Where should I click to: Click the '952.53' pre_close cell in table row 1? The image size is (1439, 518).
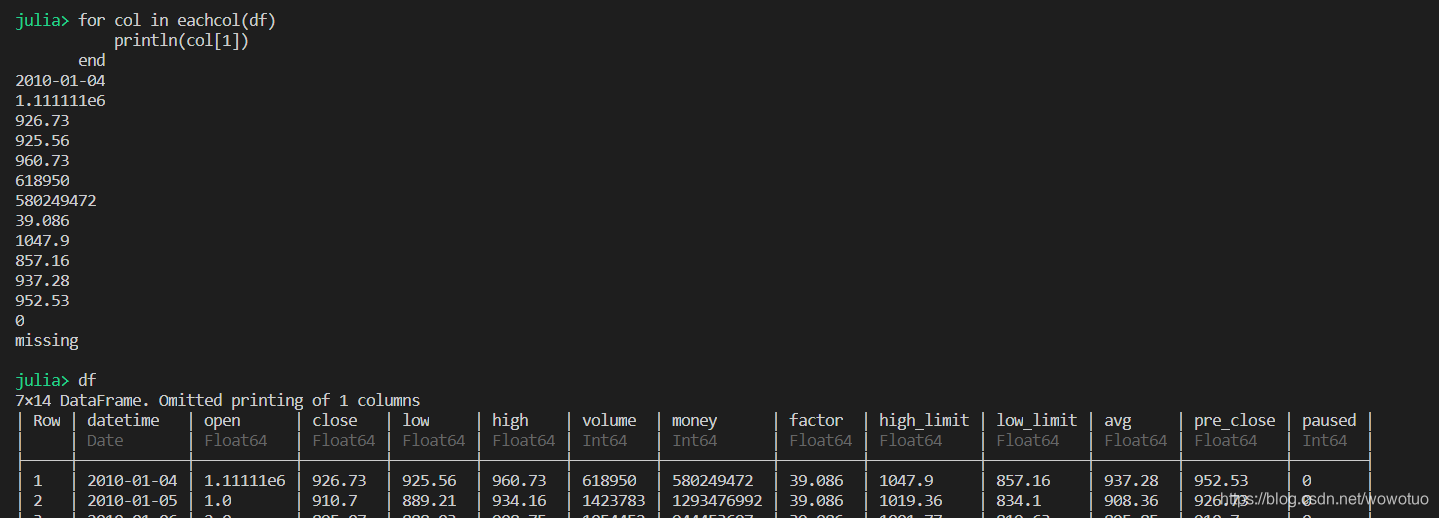point(1221,481)
